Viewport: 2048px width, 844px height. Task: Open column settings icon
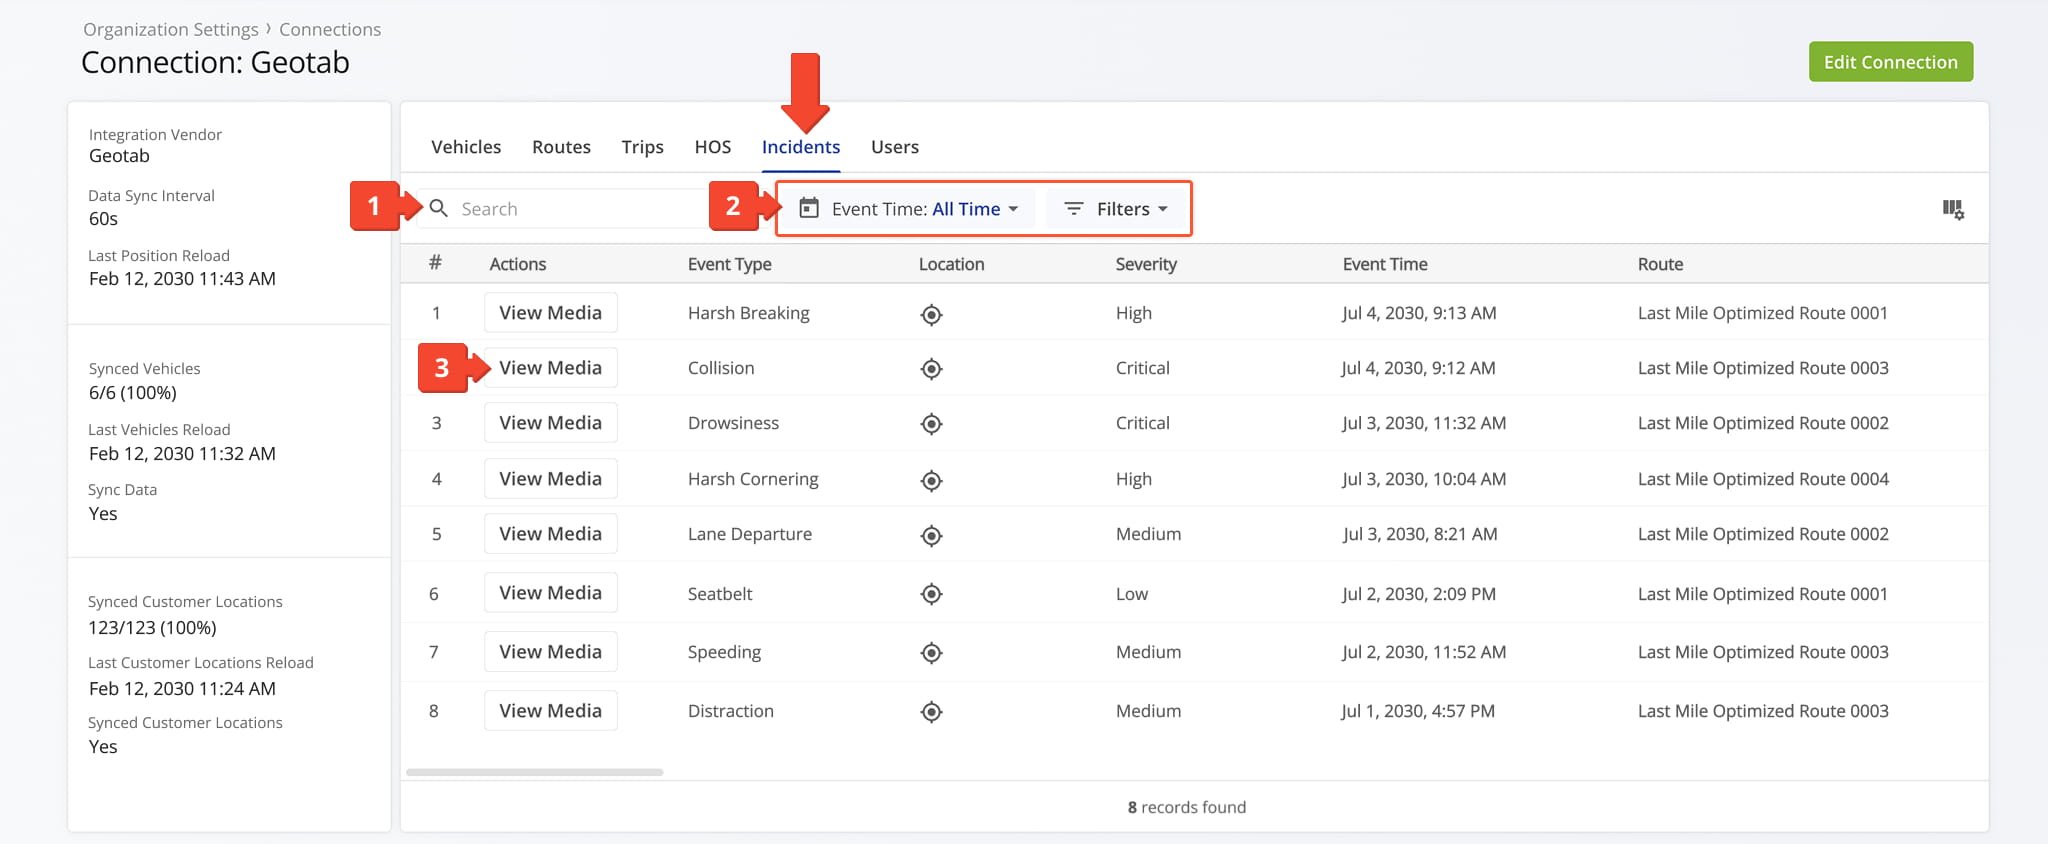[1953, 209]
